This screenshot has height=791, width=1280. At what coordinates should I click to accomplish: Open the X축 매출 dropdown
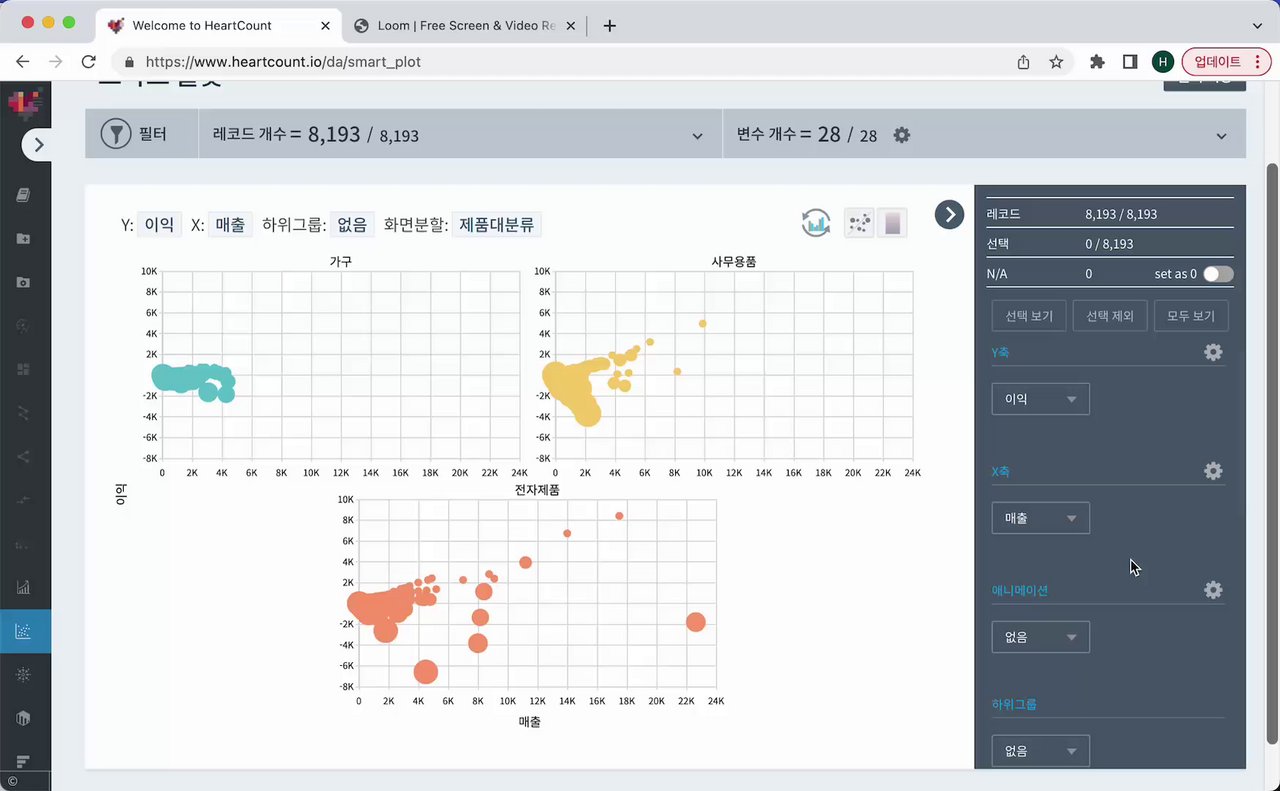coord(1040,518)
